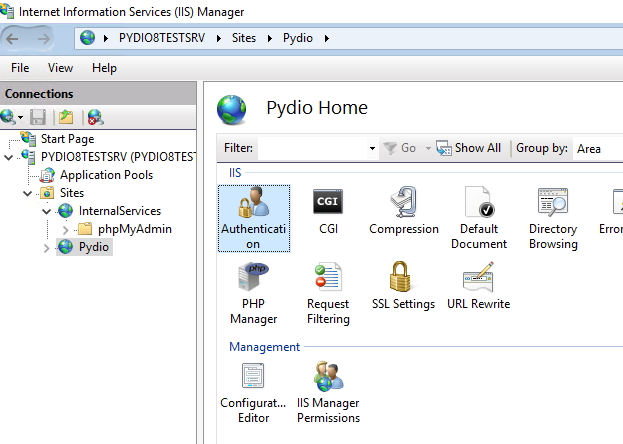
Task: Collapse the Sites tree node
Action: (27, 194)
